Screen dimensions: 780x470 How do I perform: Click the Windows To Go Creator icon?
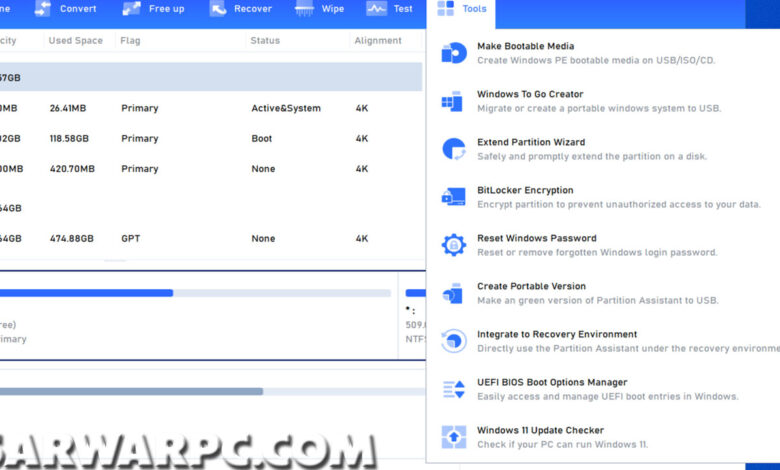(x=453, y=101)
